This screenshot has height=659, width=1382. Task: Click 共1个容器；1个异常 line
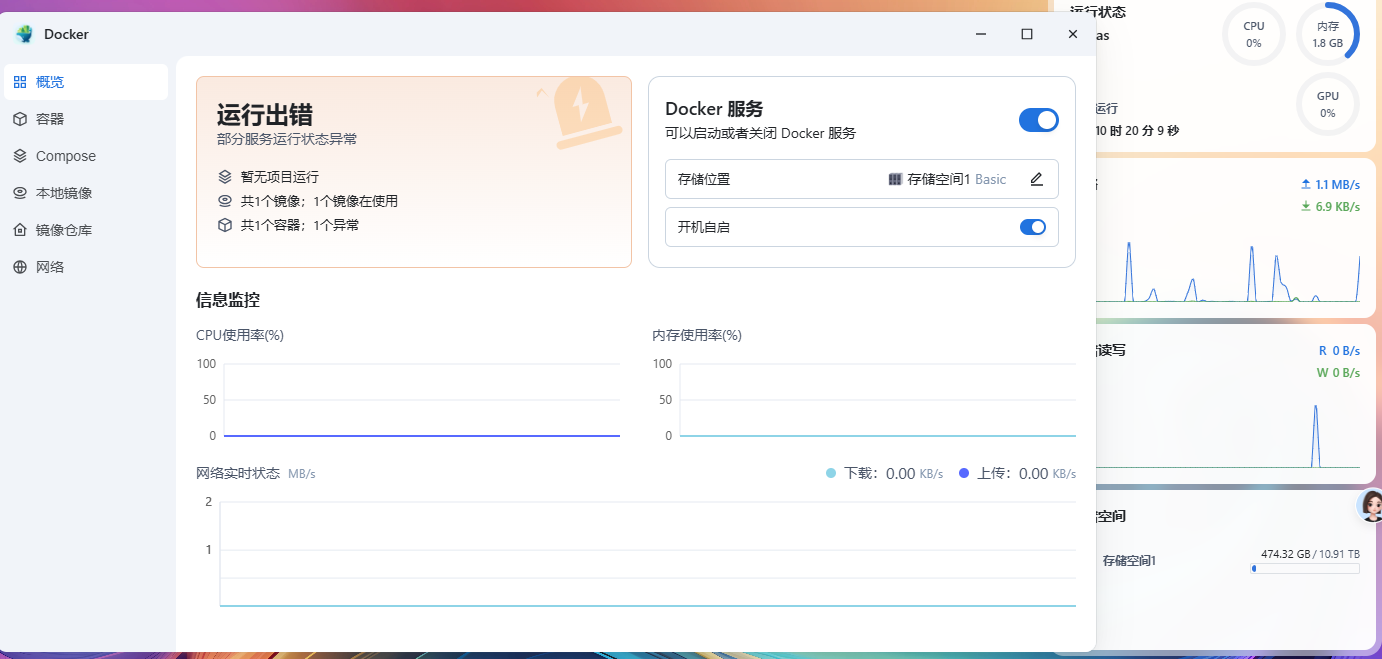[300, 225]
